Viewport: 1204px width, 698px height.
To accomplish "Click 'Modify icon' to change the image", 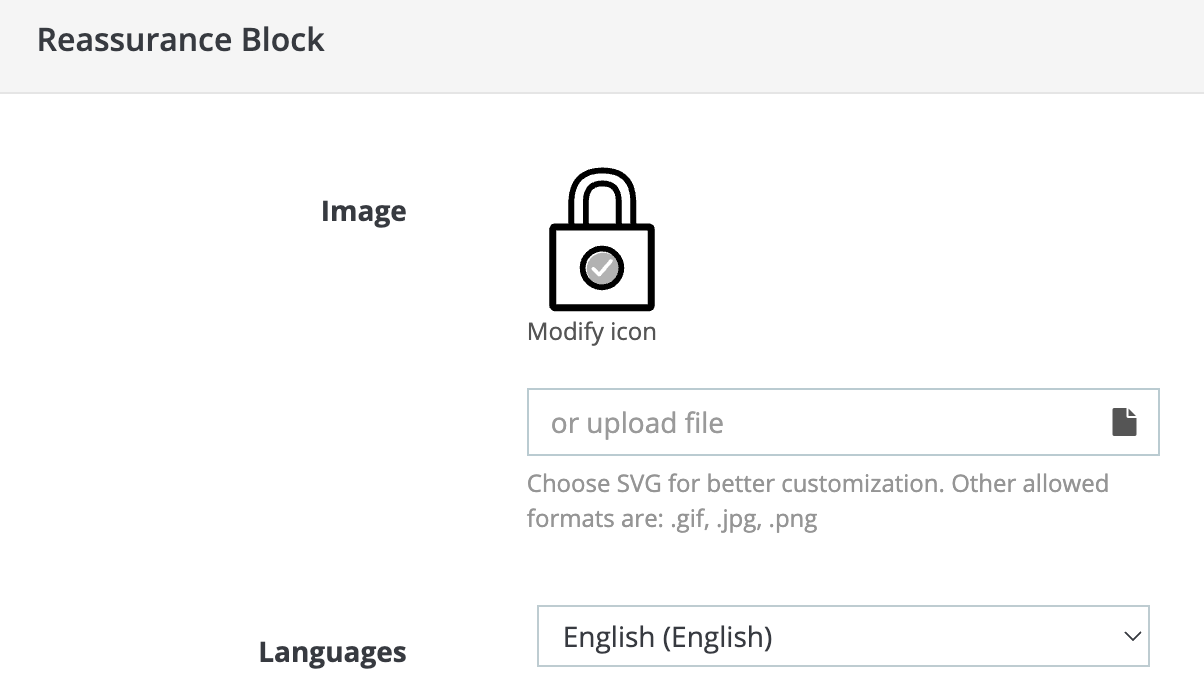I will (591, 331).
